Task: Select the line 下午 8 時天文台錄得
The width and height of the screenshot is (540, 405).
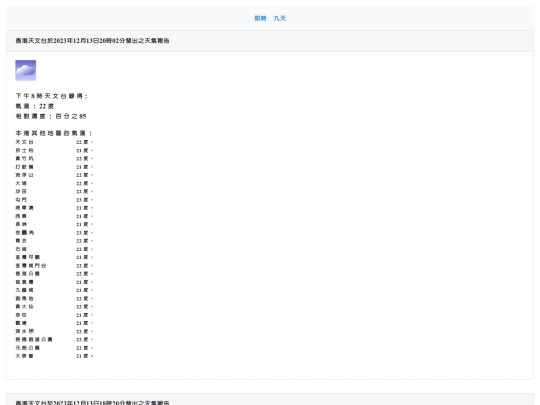Action: (x=51, y=96)
